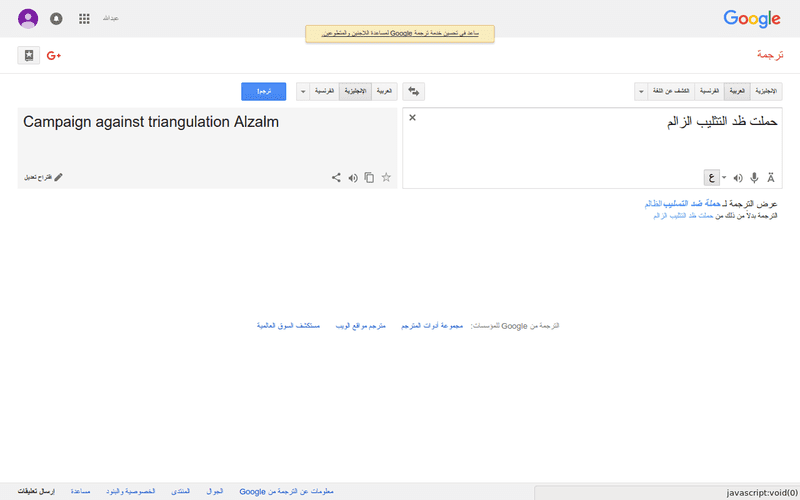Screen dimensions: 800x500
Task: Select French as source language
Action: click(x=709, y=91)
